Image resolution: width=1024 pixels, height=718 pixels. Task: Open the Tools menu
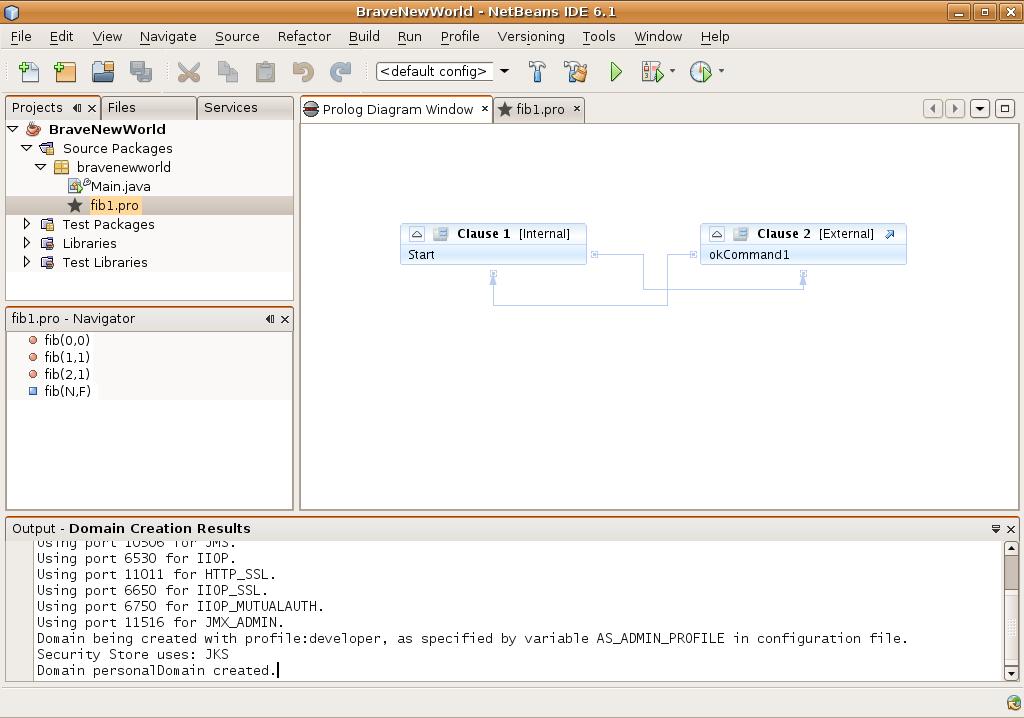click(x=599, y=37)
